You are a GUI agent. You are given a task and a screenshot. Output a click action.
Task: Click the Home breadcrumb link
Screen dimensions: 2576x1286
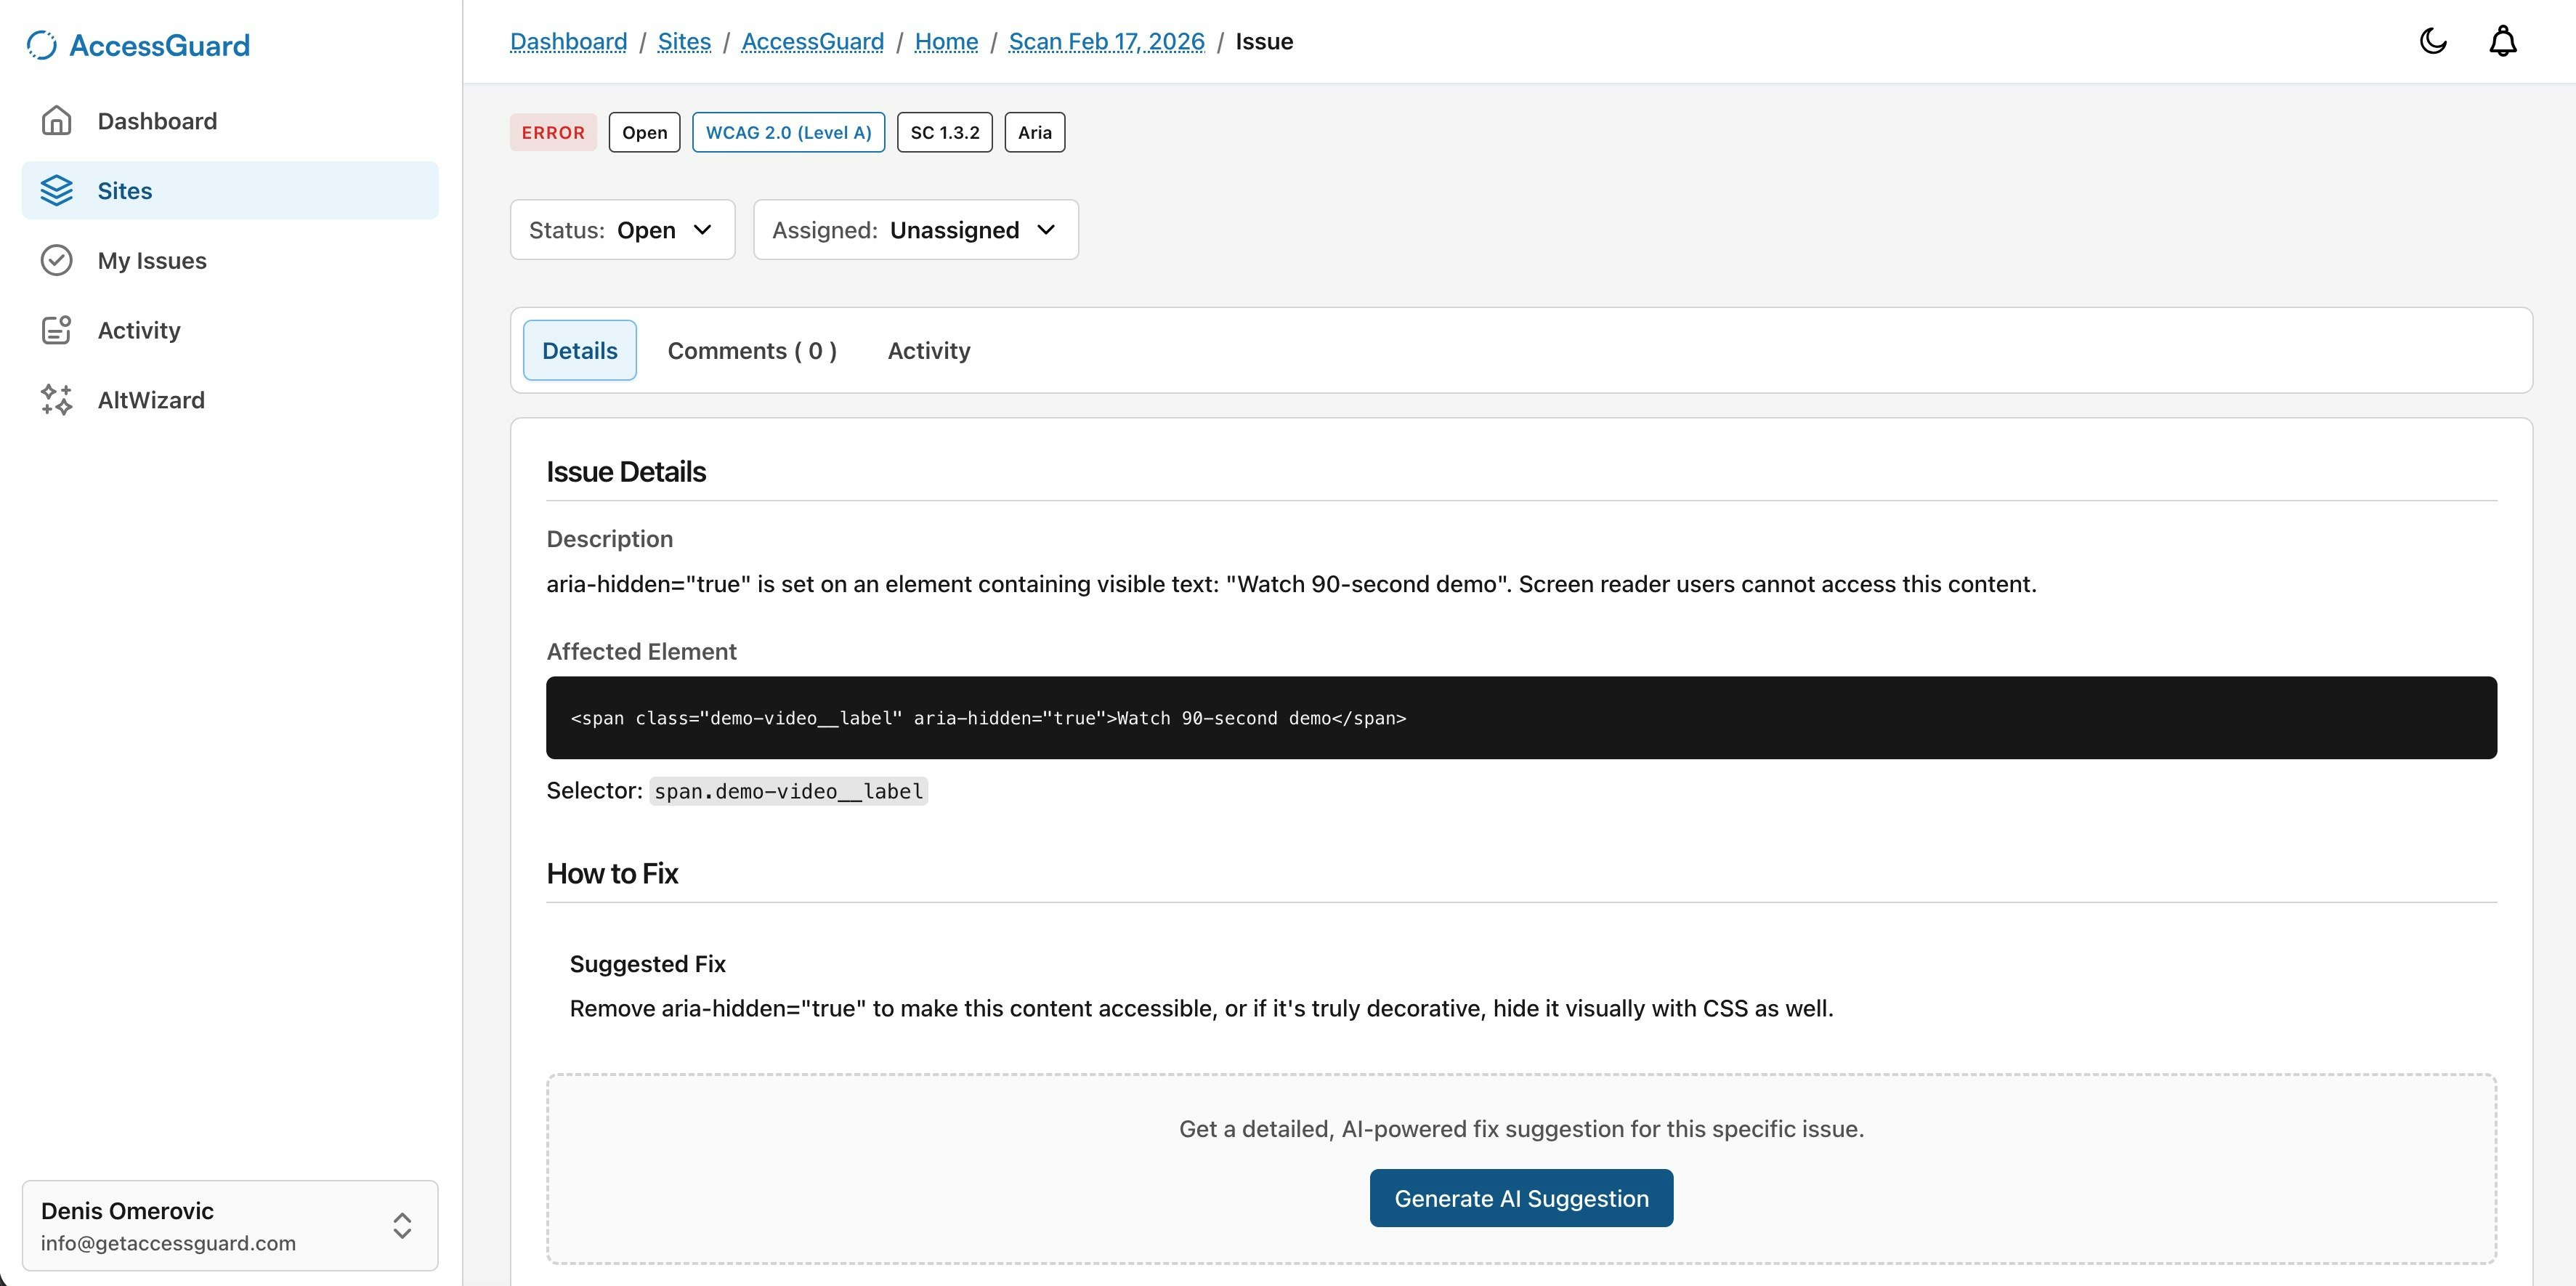pos(946,42)
